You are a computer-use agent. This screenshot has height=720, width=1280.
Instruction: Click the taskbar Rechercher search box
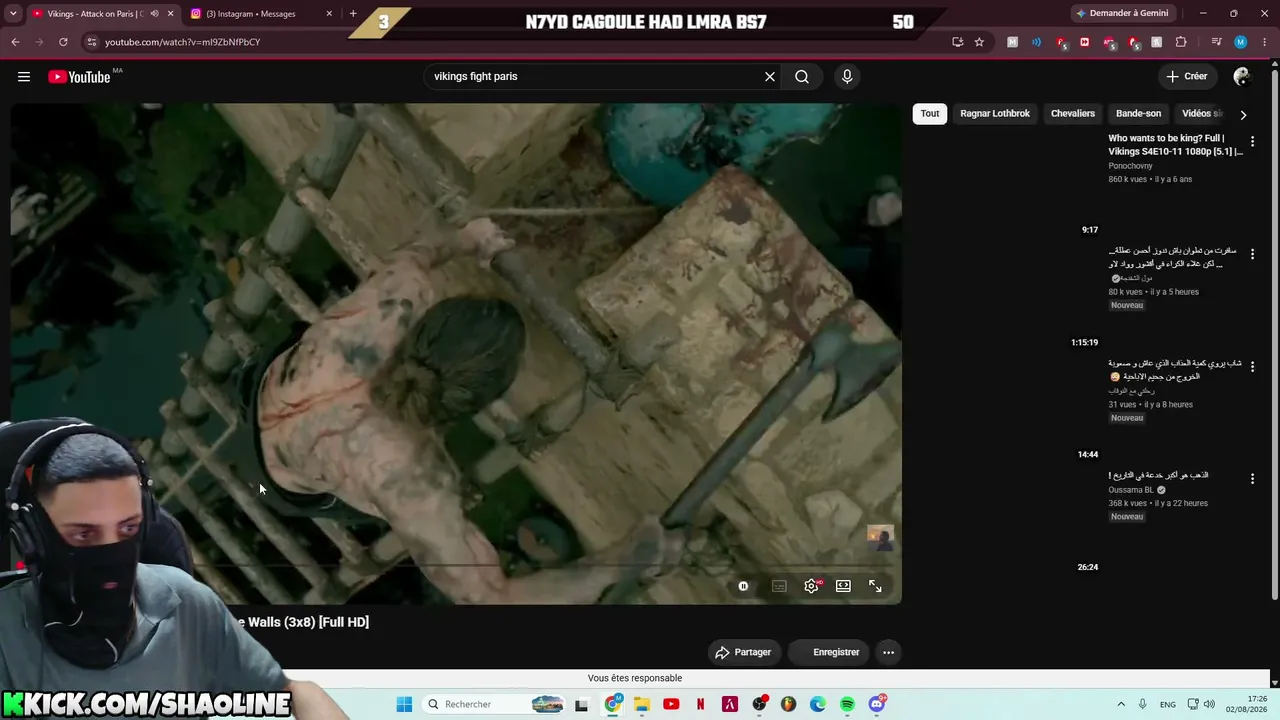(494, 704)
